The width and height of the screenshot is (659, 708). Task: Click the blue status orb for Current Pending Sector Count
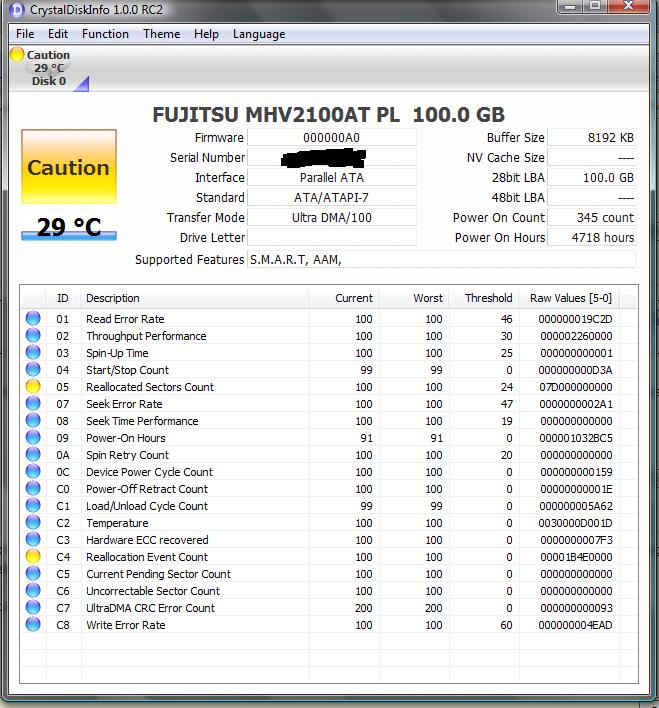(x=33, y=573)
